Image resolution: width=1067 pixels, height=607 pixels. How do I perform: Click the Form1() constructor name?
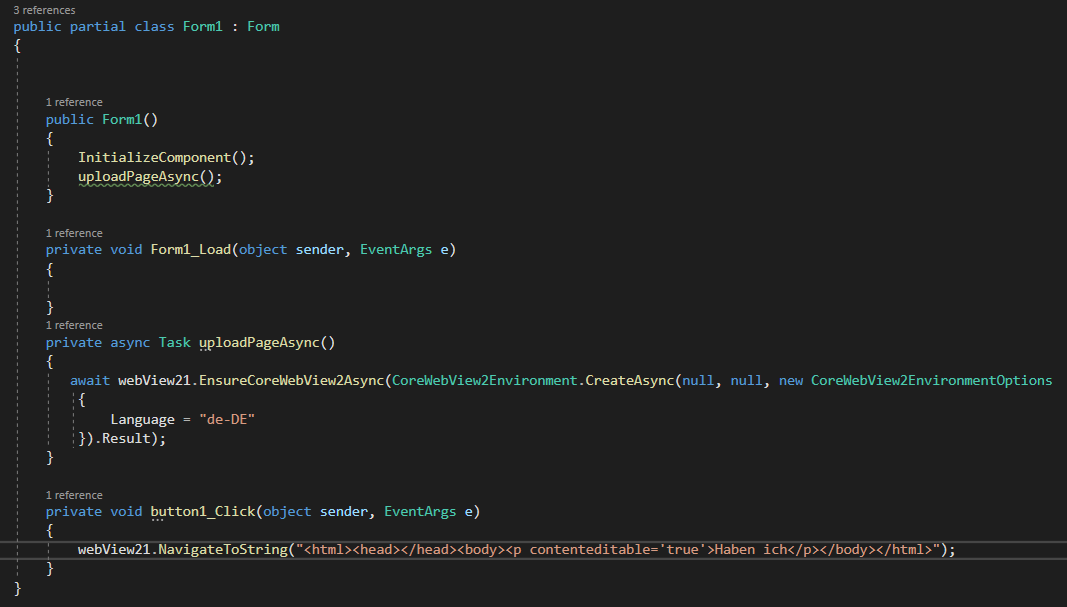[122, 120]
